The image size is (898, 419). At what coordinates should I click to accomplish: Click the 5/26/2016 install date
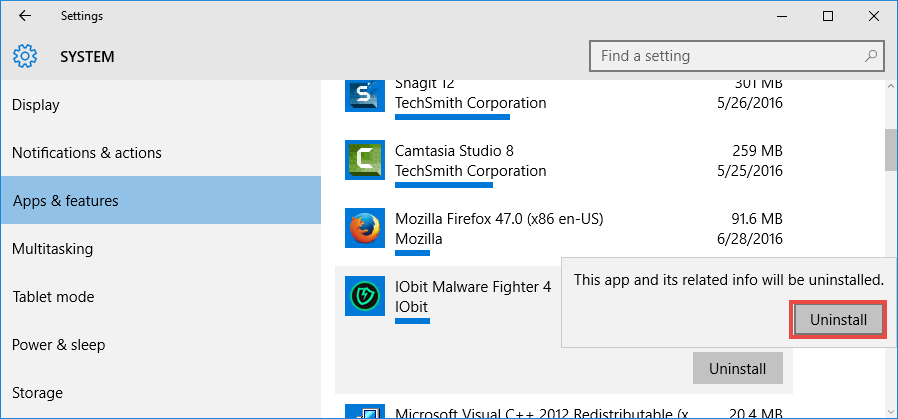tap(752, 103)
